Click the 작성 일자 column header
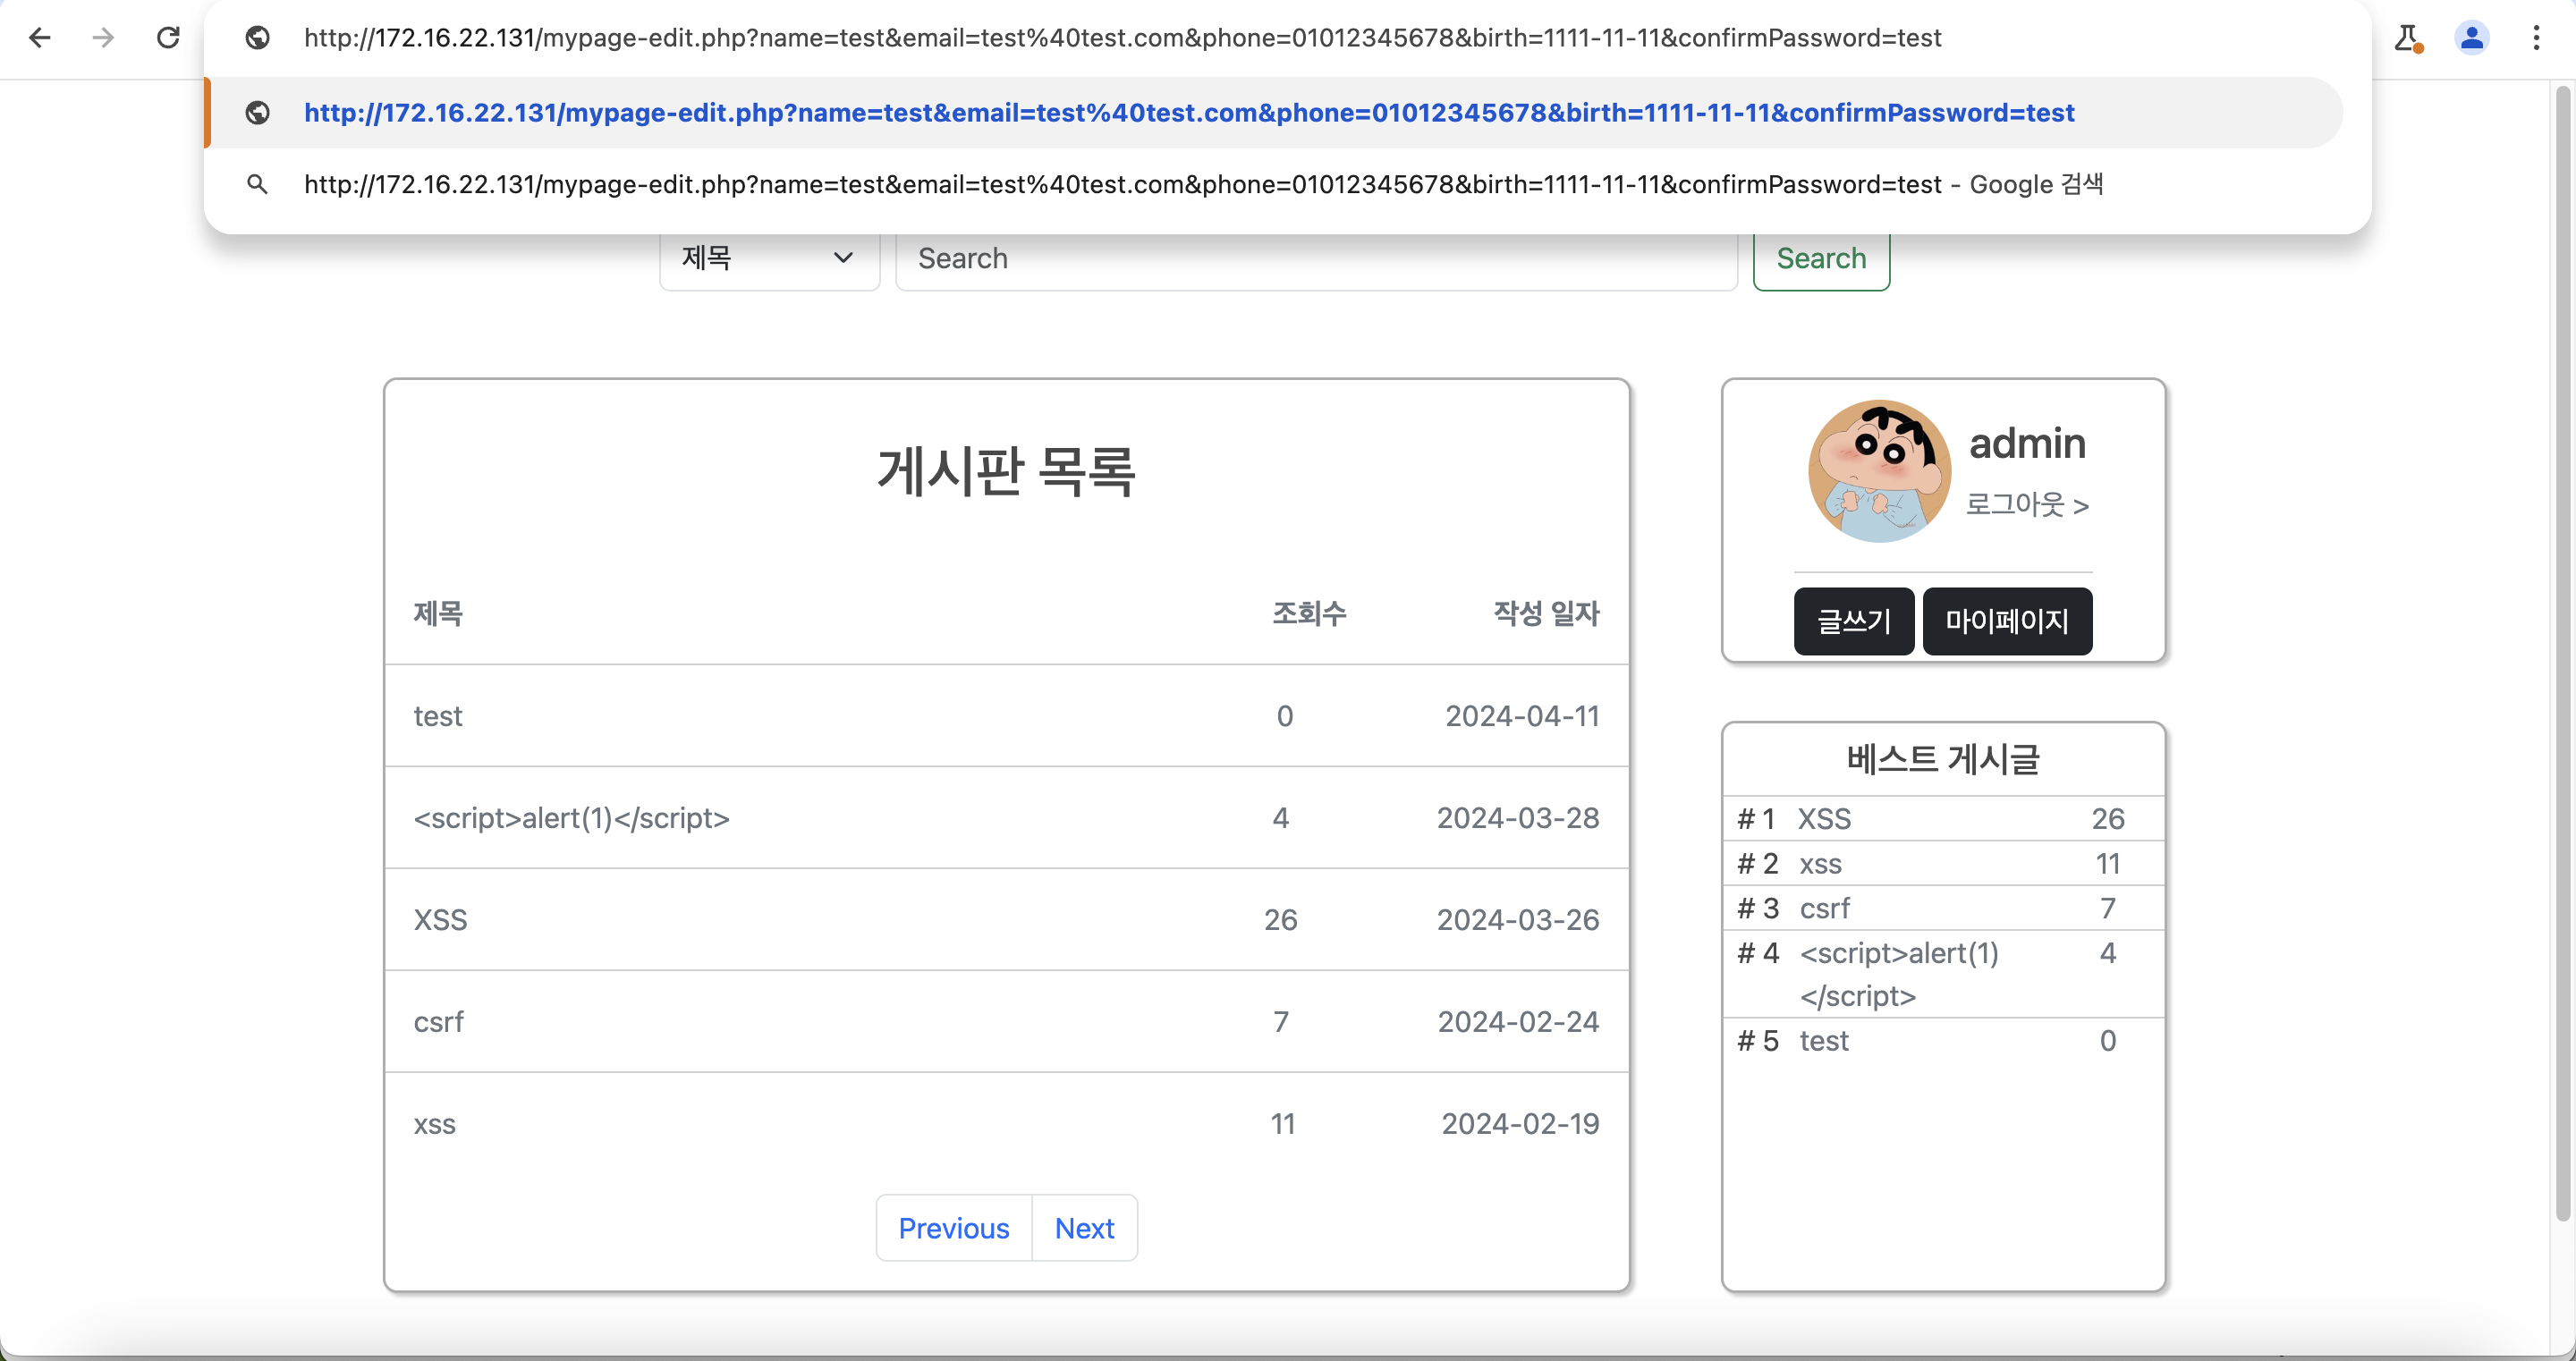This screenshot has width=2576, height=1361. tap(1546, 613)
